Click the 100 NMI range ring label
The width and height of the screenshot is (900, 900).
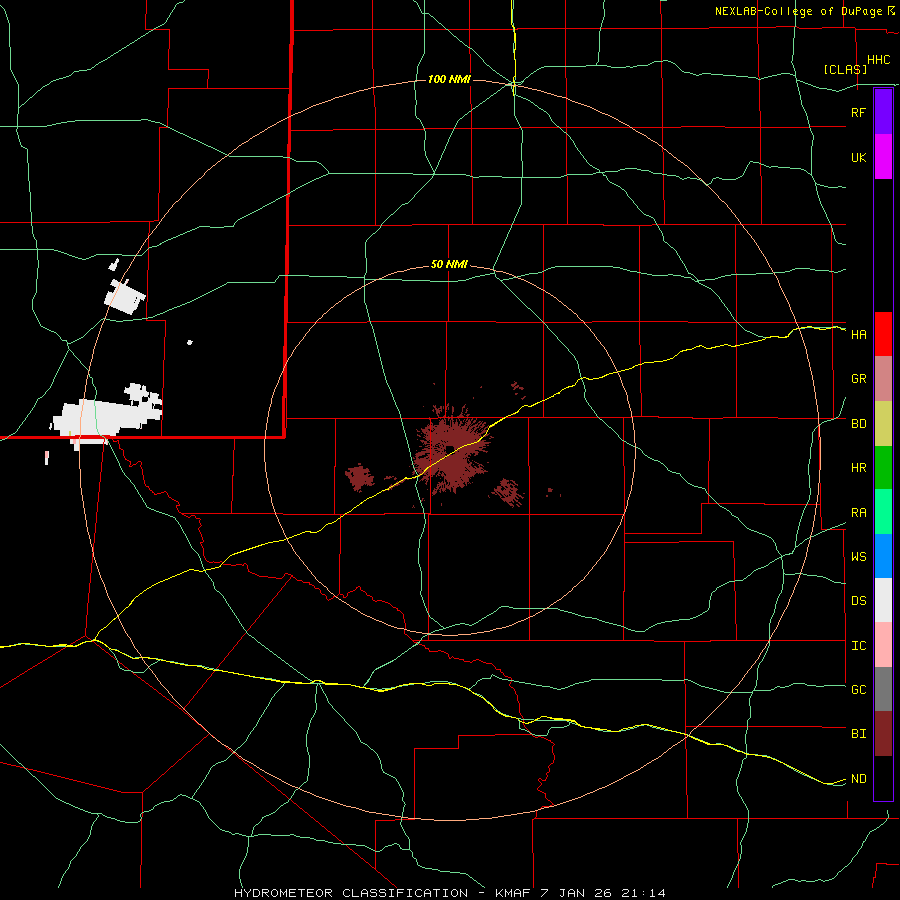(449, 79)
